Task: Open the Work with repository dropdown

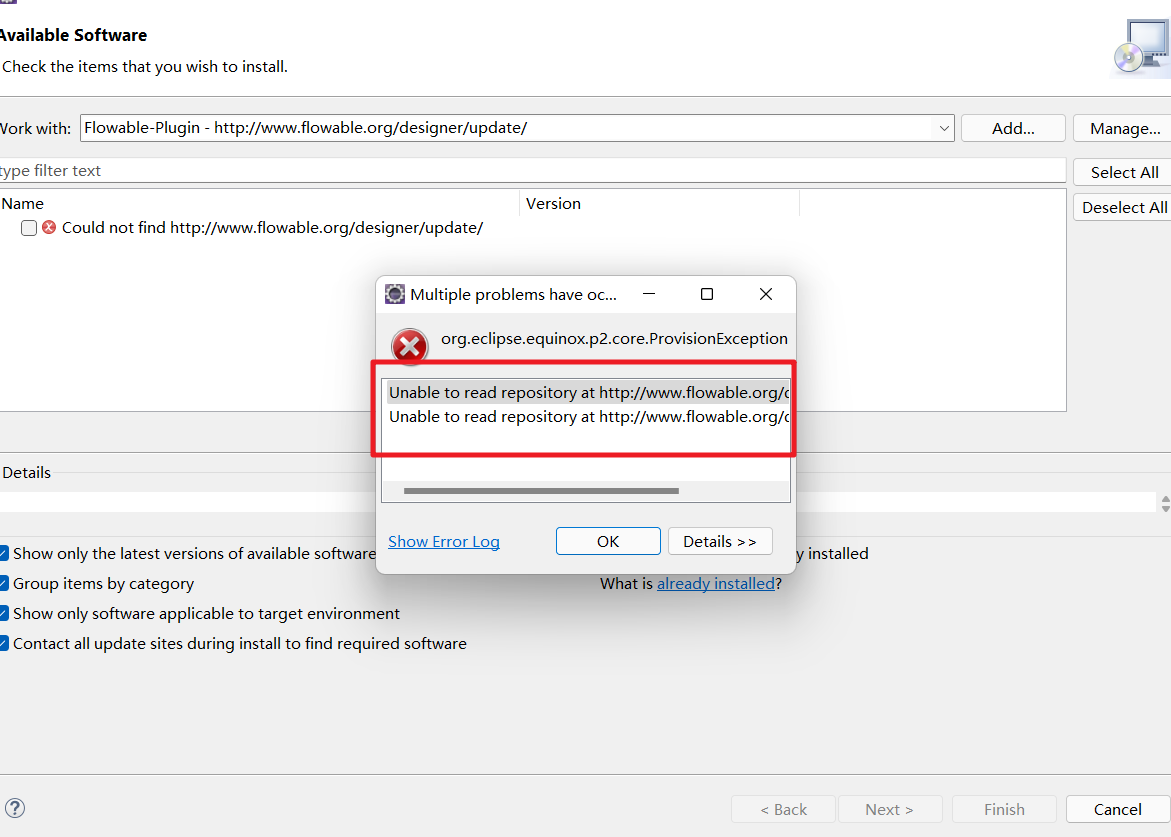Action: click(x=943, y=128)
